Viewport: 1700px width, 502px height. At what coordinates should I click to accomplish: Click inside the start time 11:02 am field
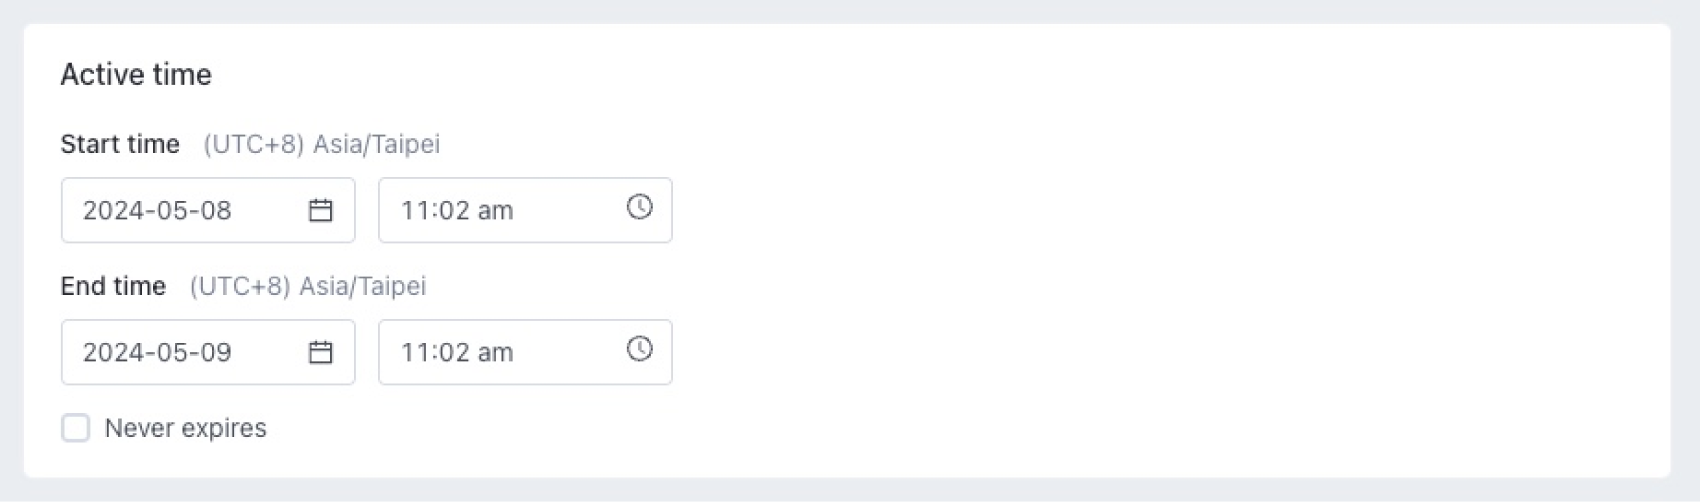(x=500, y=211)
